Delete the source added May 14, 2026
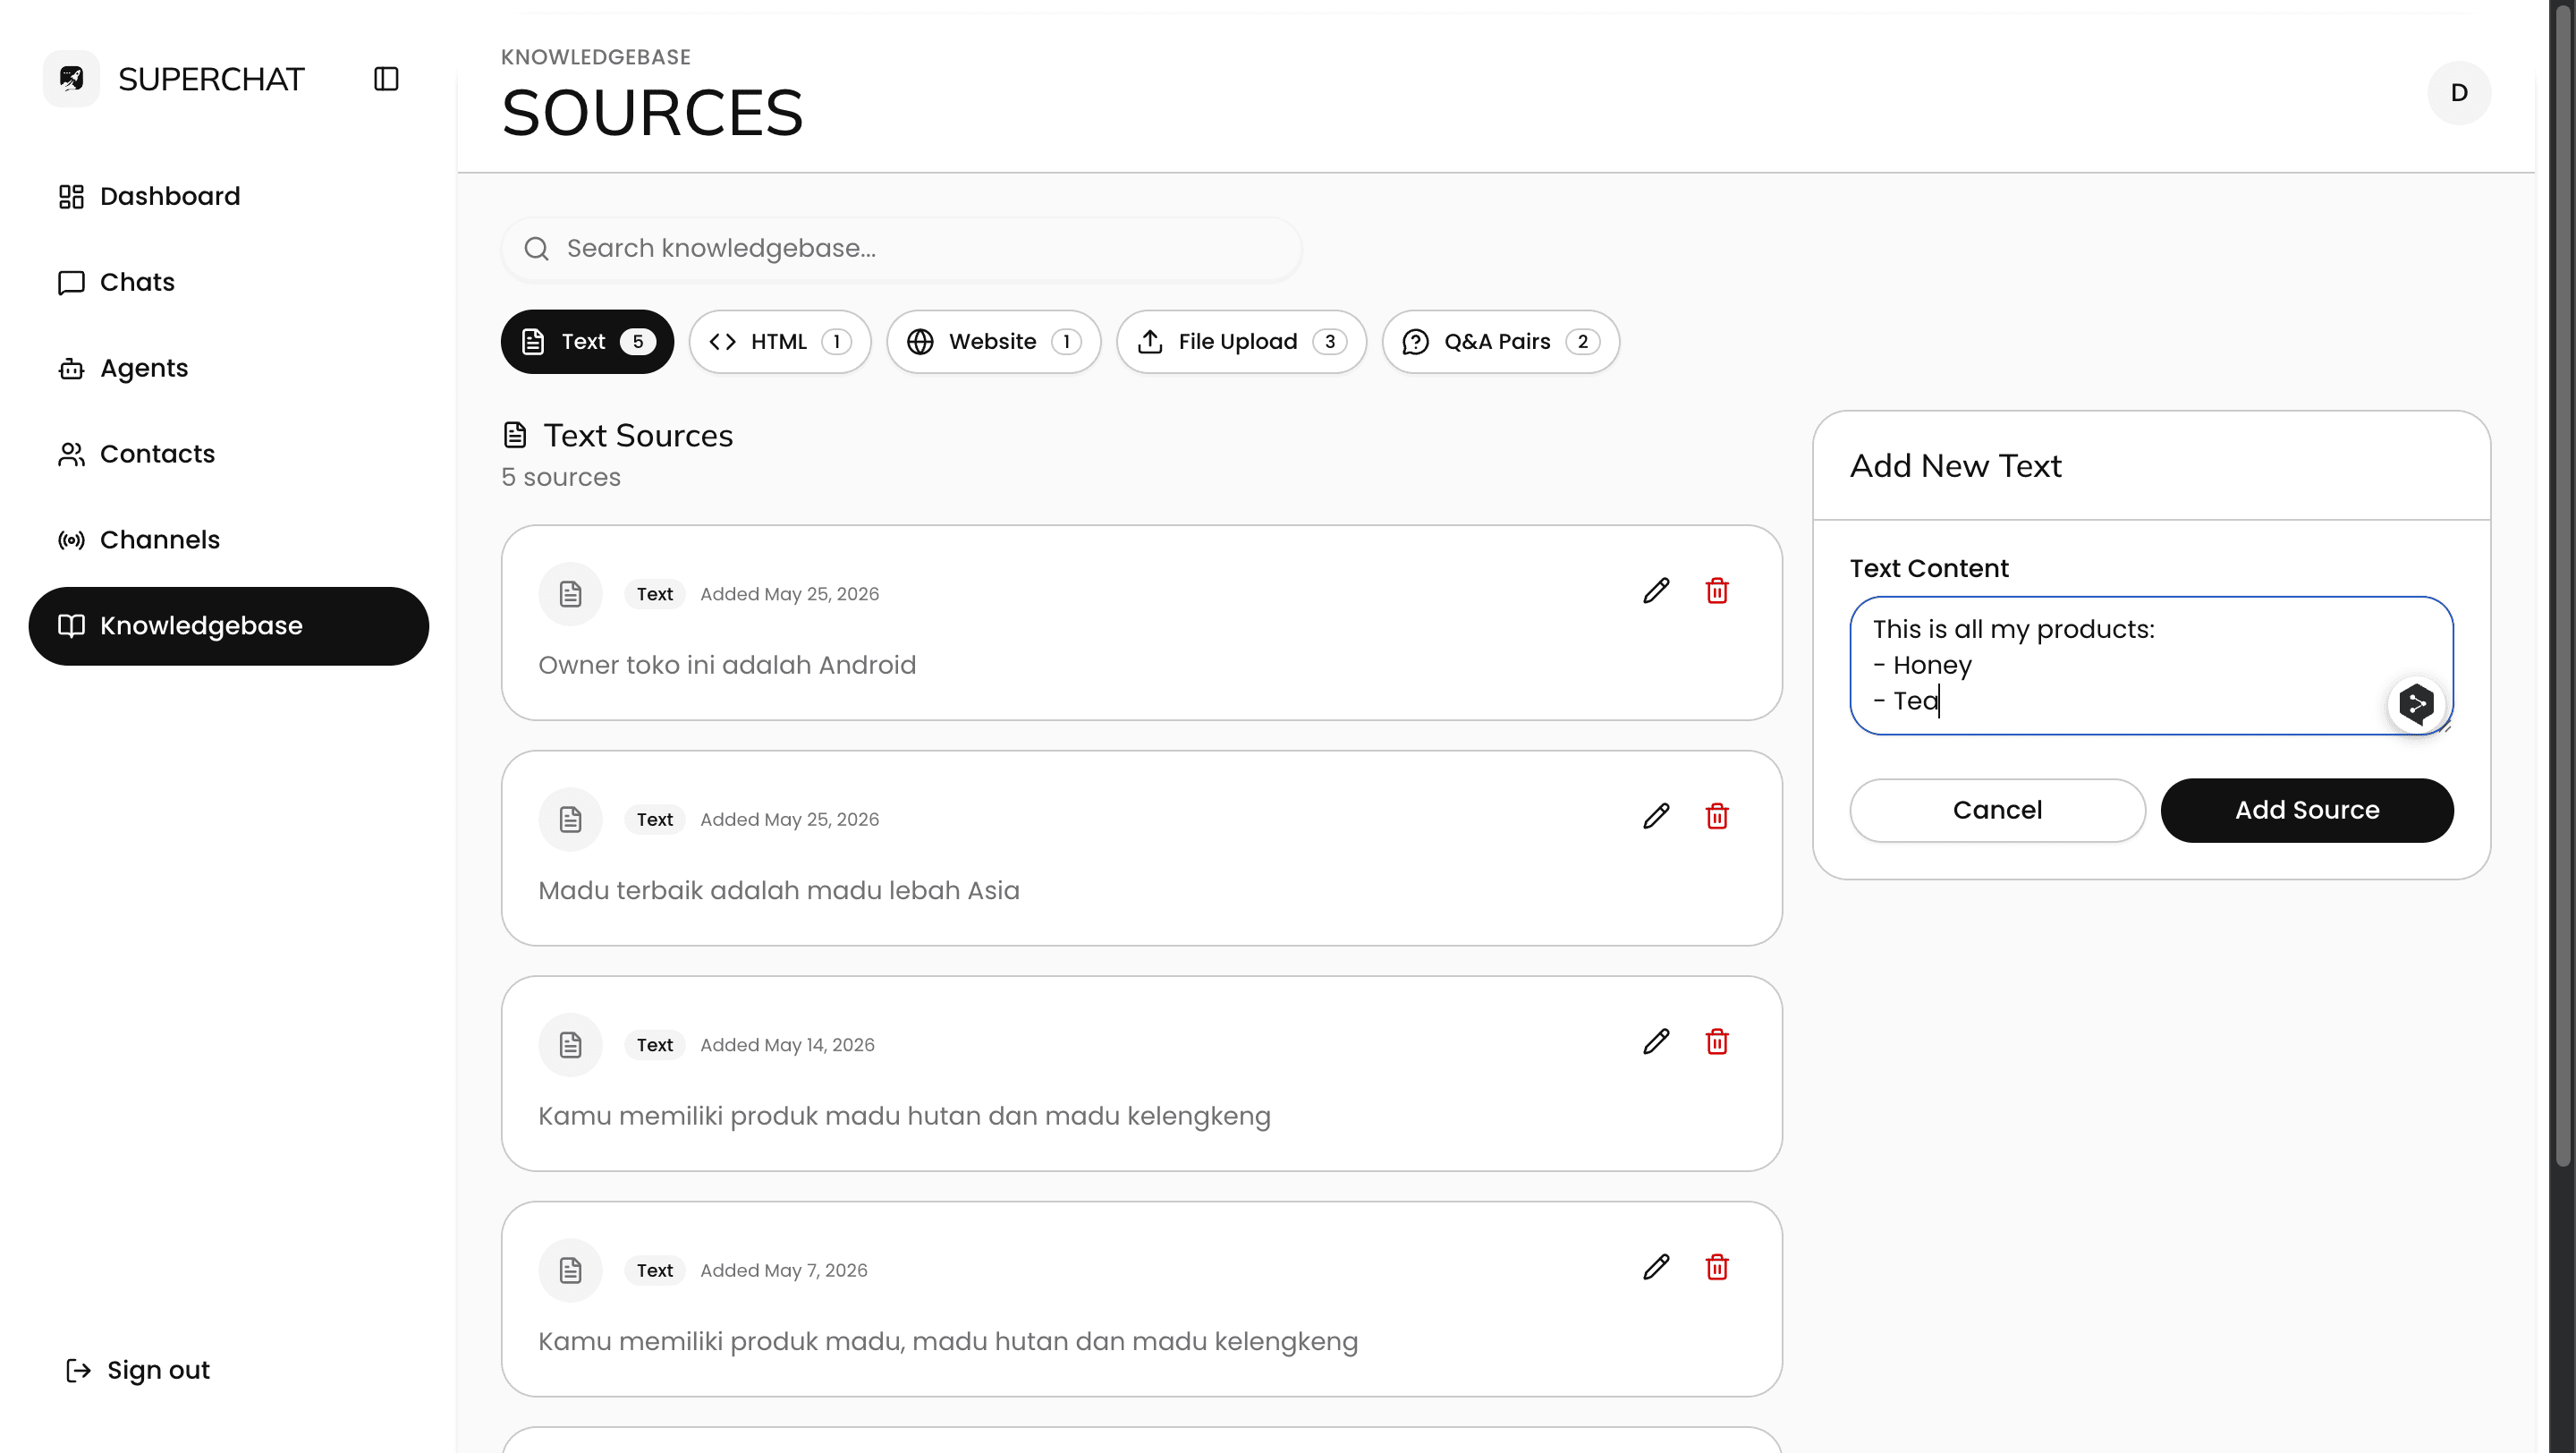The image size is (2576, 1453). click(1717, 1042)
